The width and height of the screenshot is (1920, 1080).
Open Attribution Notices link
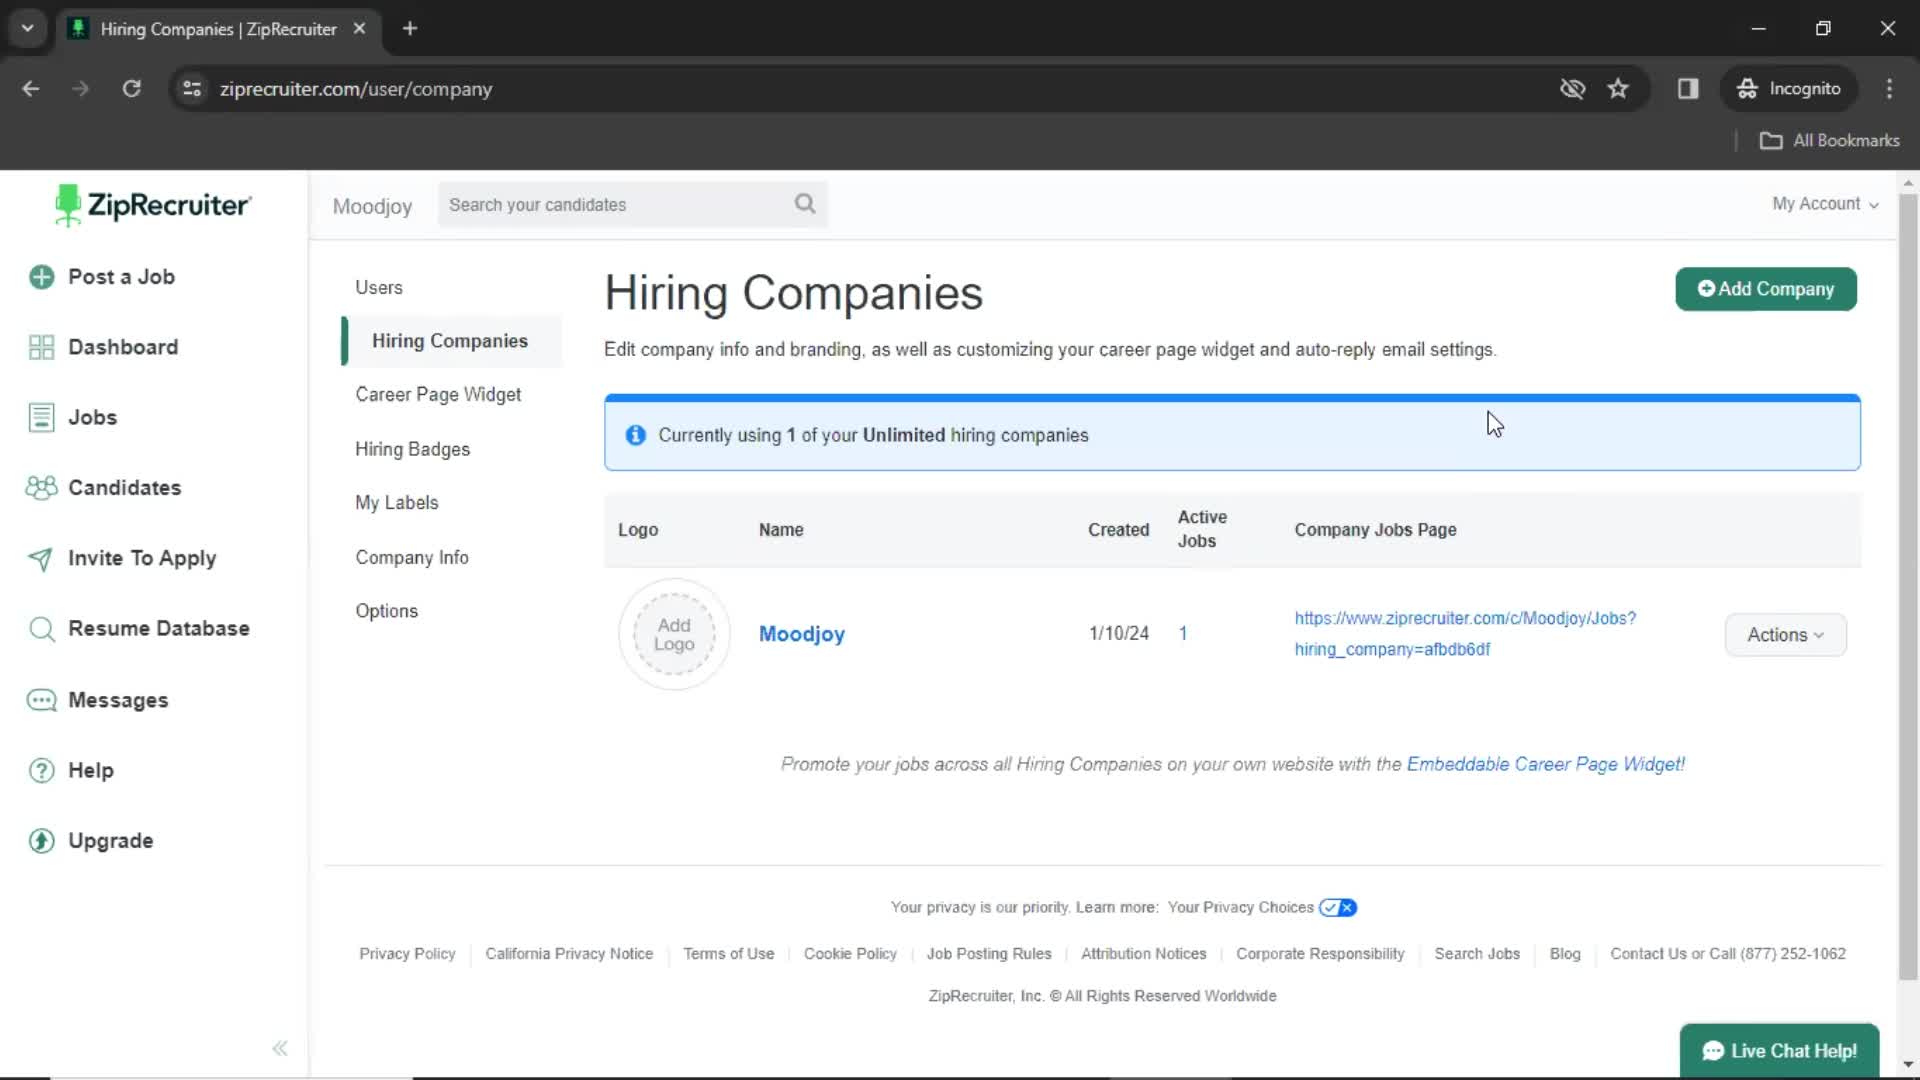pyautogui.click(x=1143, y=954)
